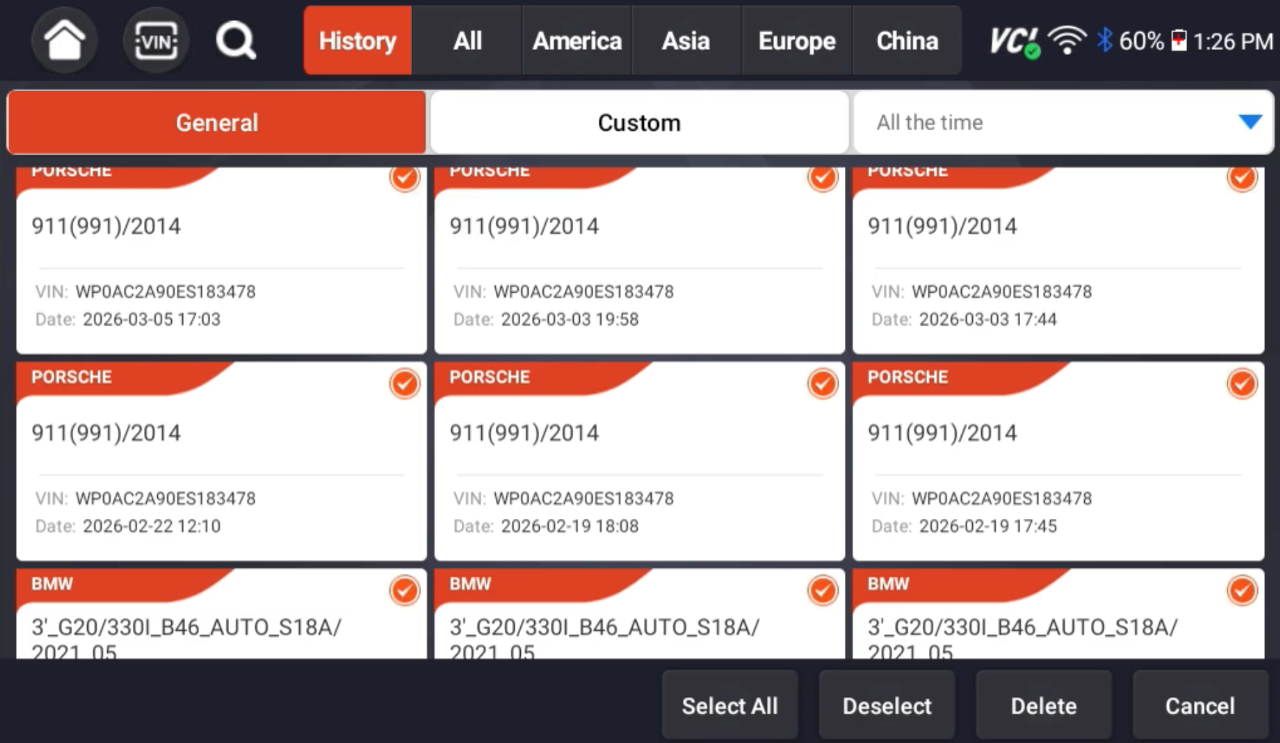
Task: Delete the selected history records
Action: [1043, 706]
